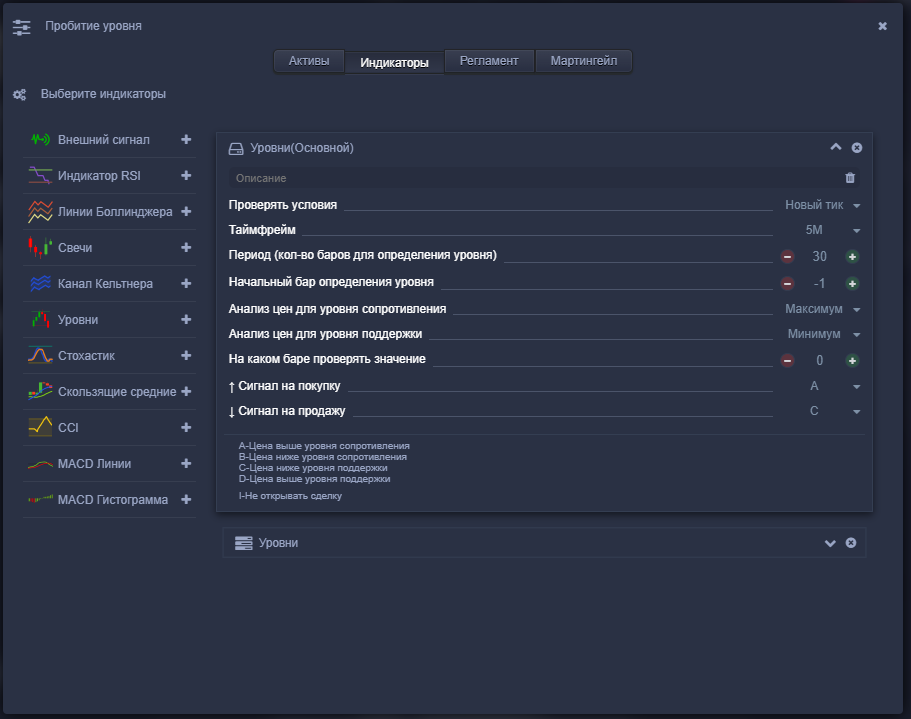The width and height of the screenshot is (911, 719).
Task: Click the CCI line chart icon
Action: coord(40,427)
